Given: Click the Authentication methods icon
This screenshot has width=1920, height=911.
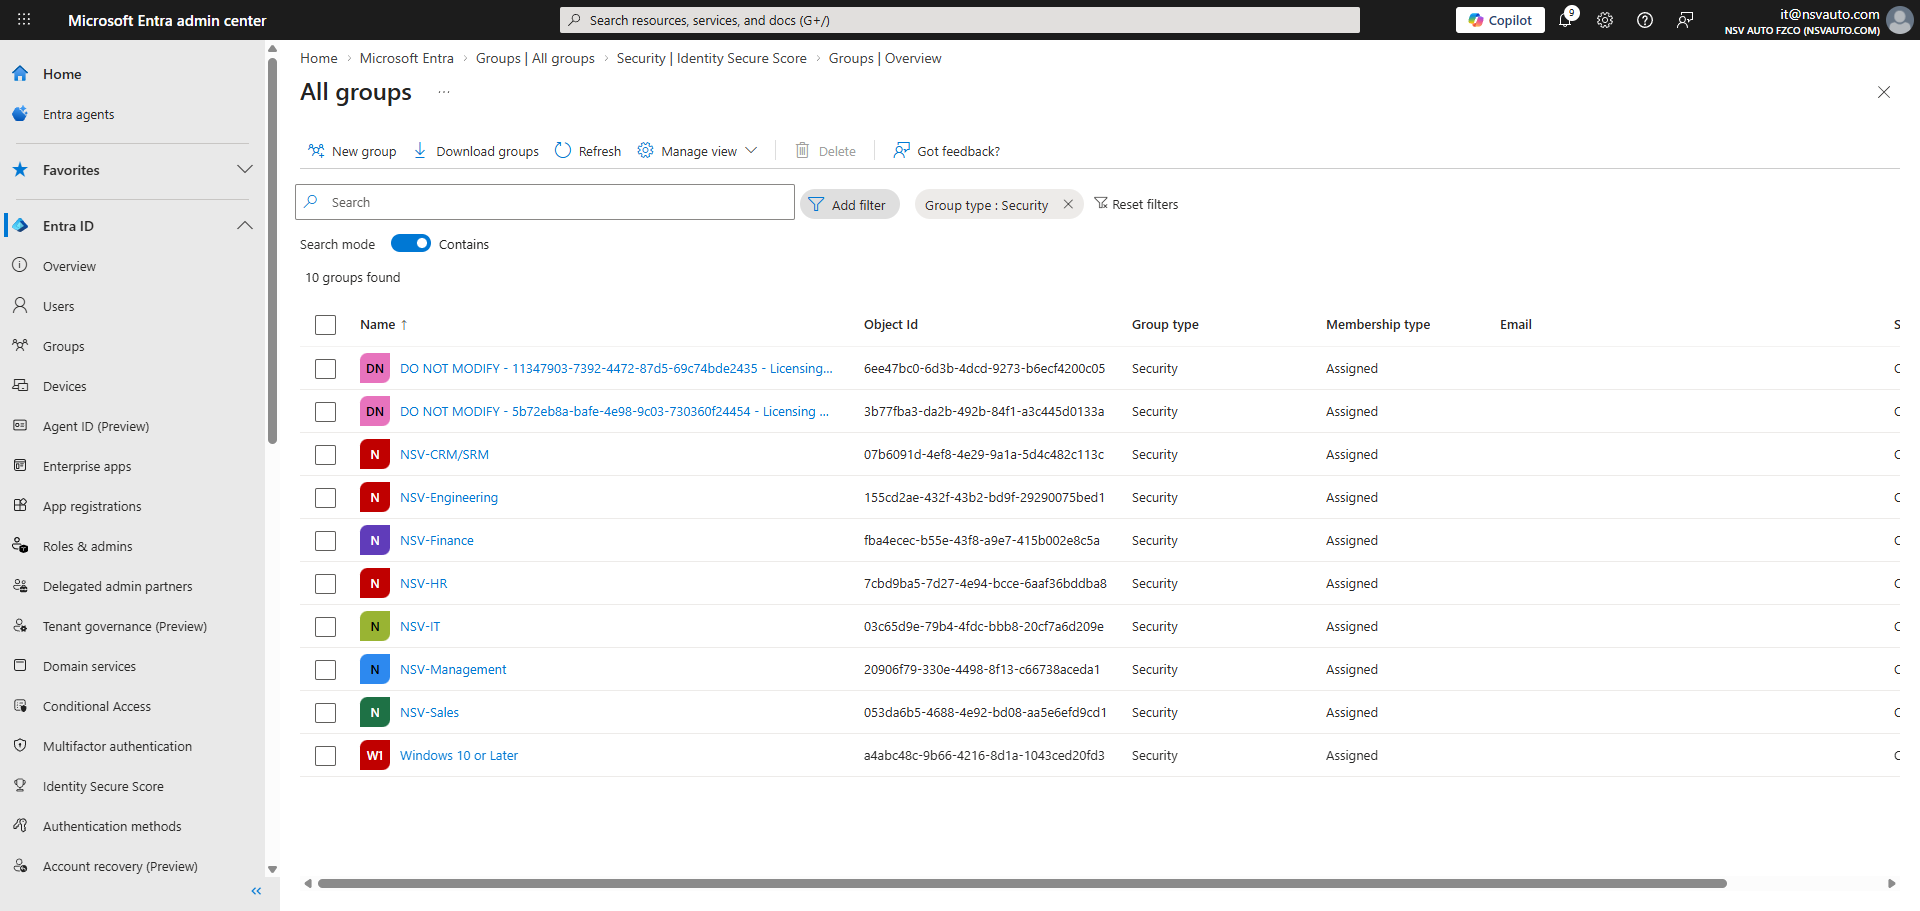Looking at the screenshot, I should 20,826.
